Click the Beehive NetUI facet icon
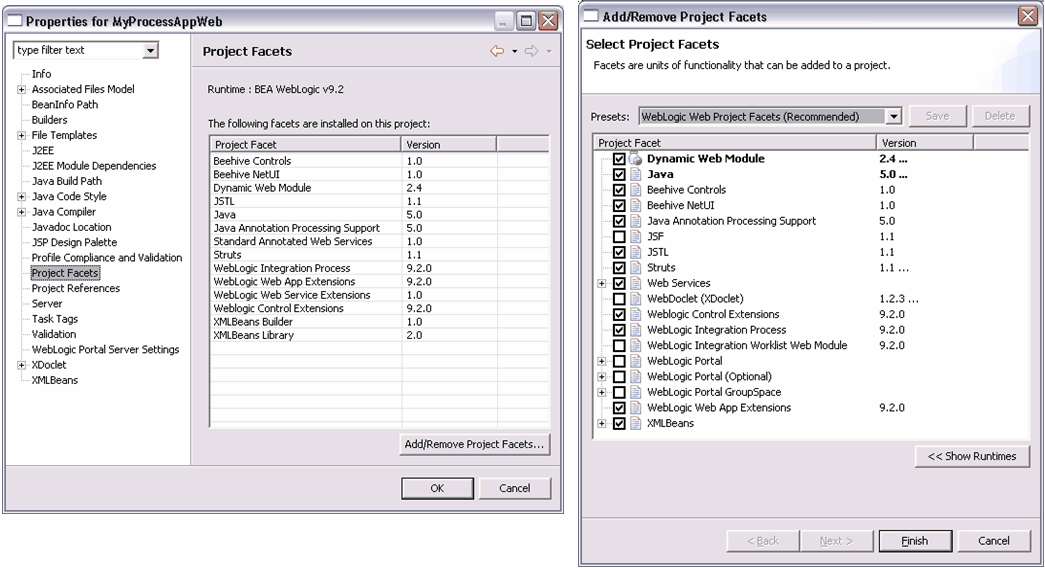This screenshot has height=568, width=1045. click(x=635, y=205)
